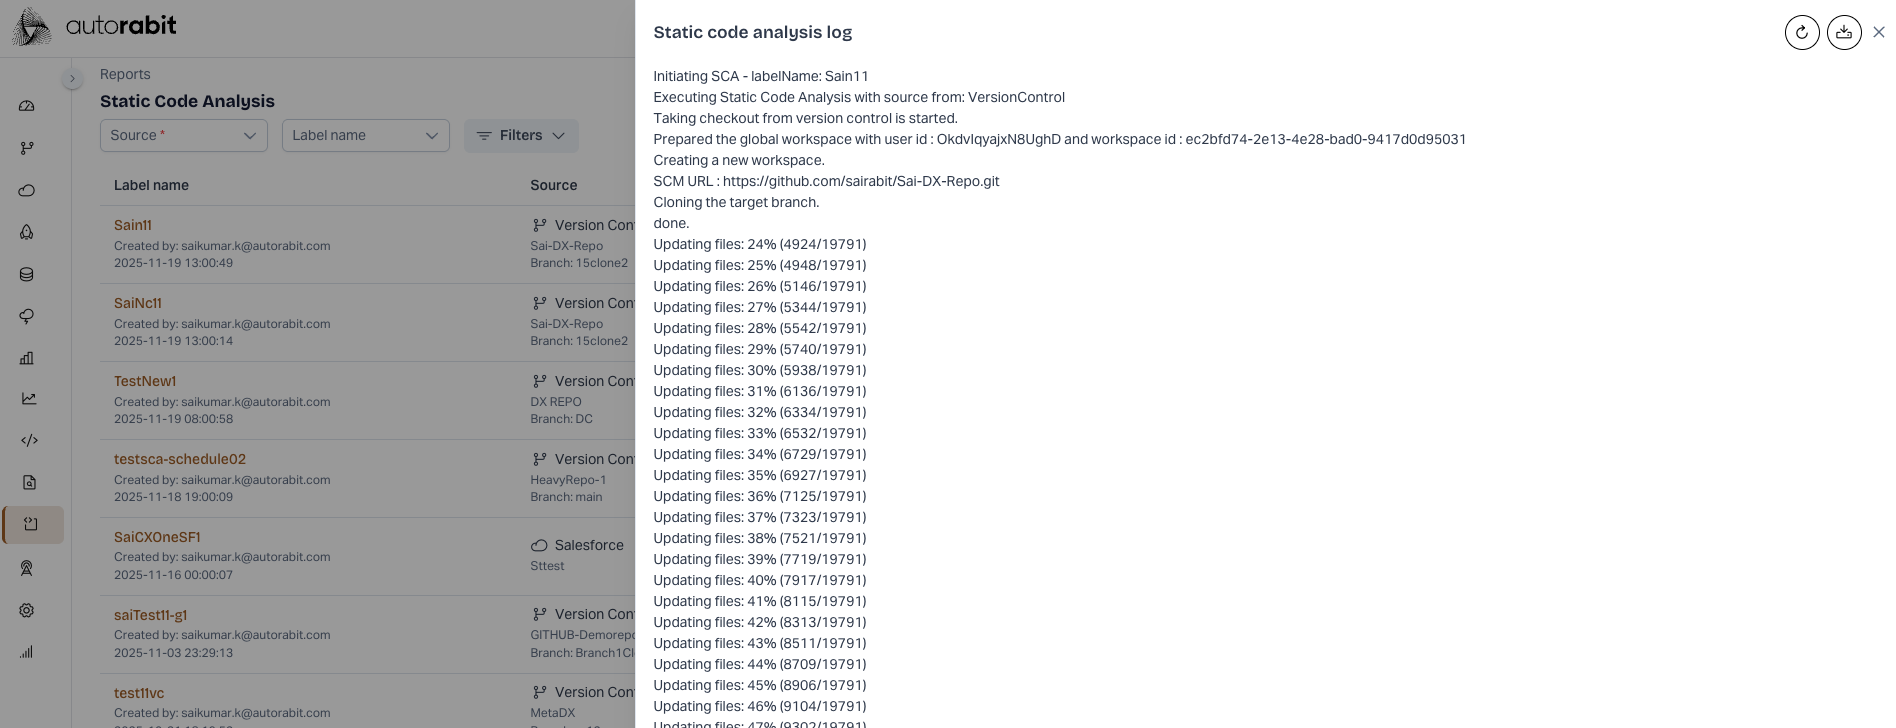Open the dashboard gauge icon in sidebar

click(27, 106)
